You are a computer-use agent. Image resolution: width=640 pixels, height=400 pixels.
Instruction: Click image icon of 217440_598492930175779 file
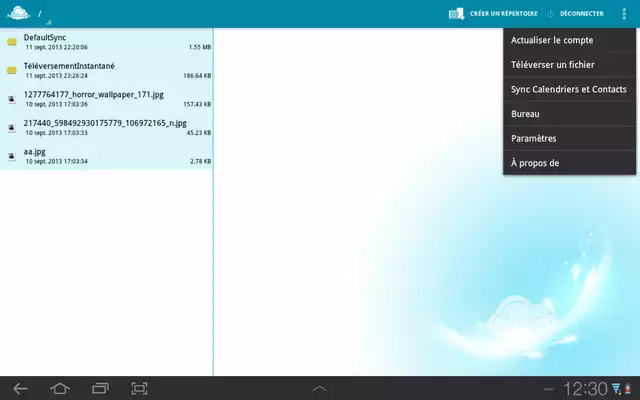pyautogui.click(x=12, y=128)
